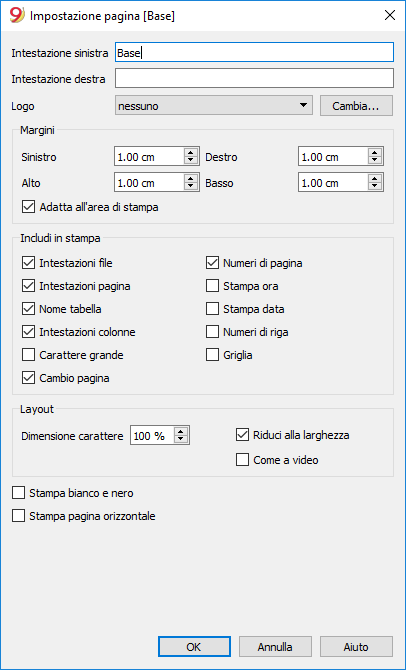The width and height of the screenshot is (406, 671).
Task: Disable Riduci alla larghezza
Action: pos(243,435)
